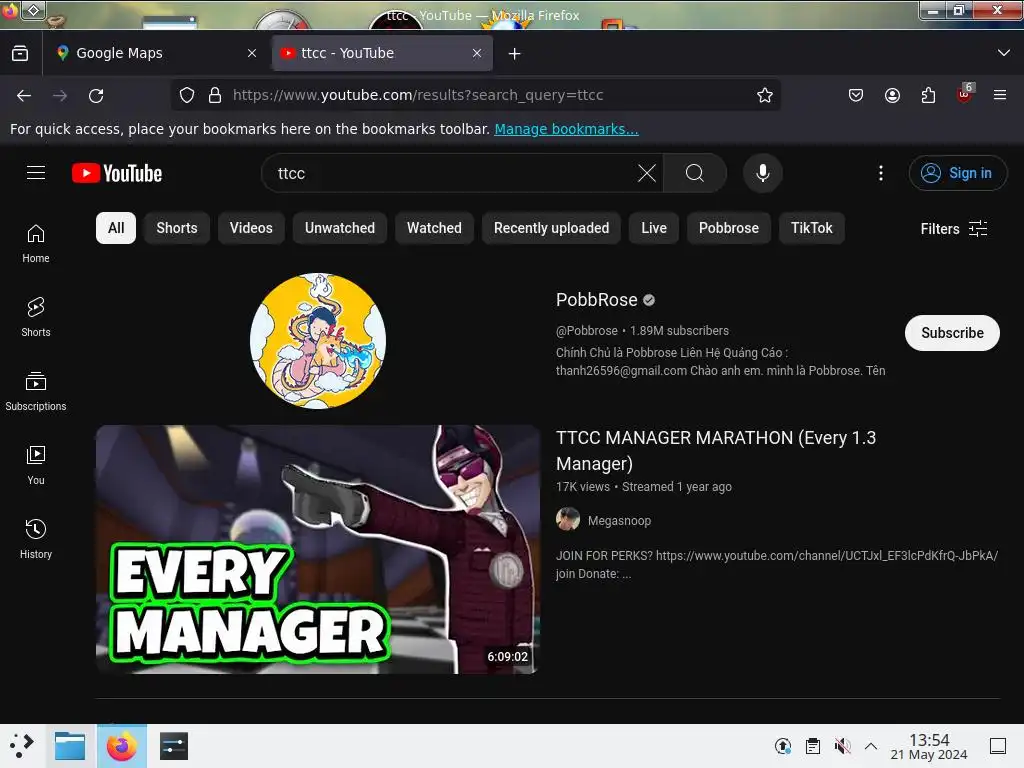Click the Megasnoop small avatar
Image resolution: width=1024 pixels, height=768 pixels.
(568, 520)
